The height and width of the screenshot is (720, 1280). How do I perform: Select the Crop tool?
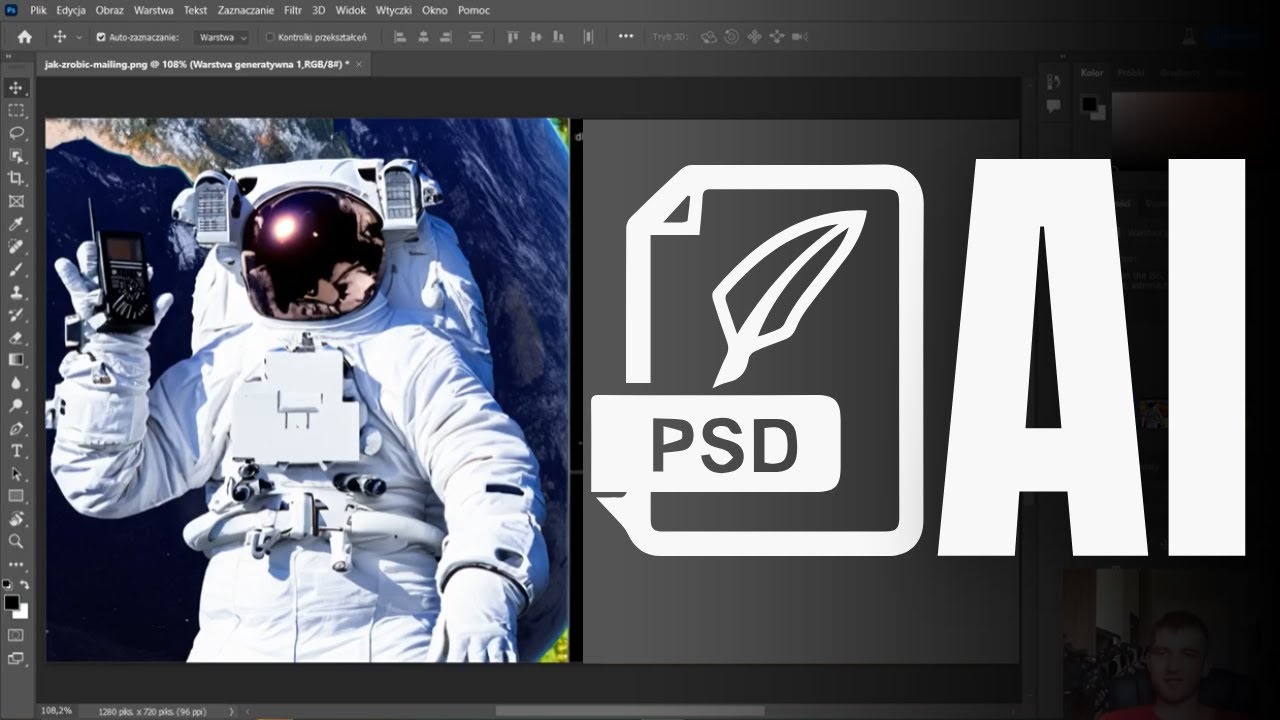coord(16,178)
